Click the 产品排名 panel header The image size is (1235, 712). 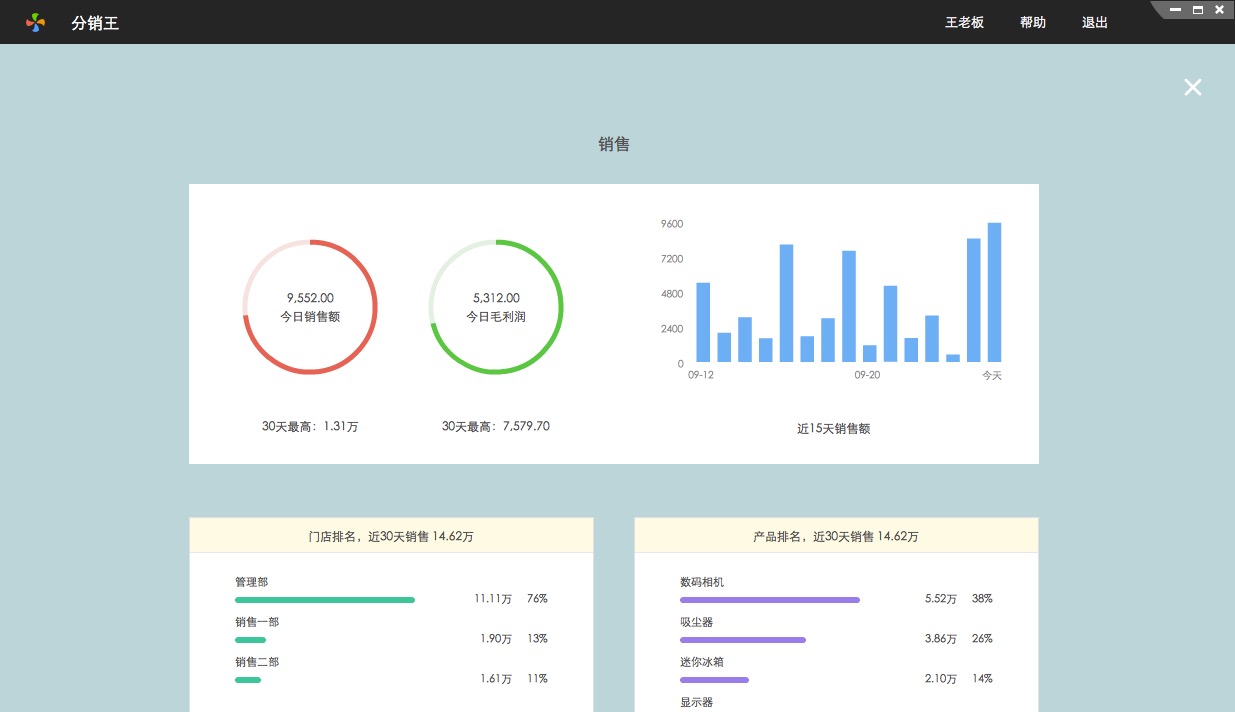836,536
